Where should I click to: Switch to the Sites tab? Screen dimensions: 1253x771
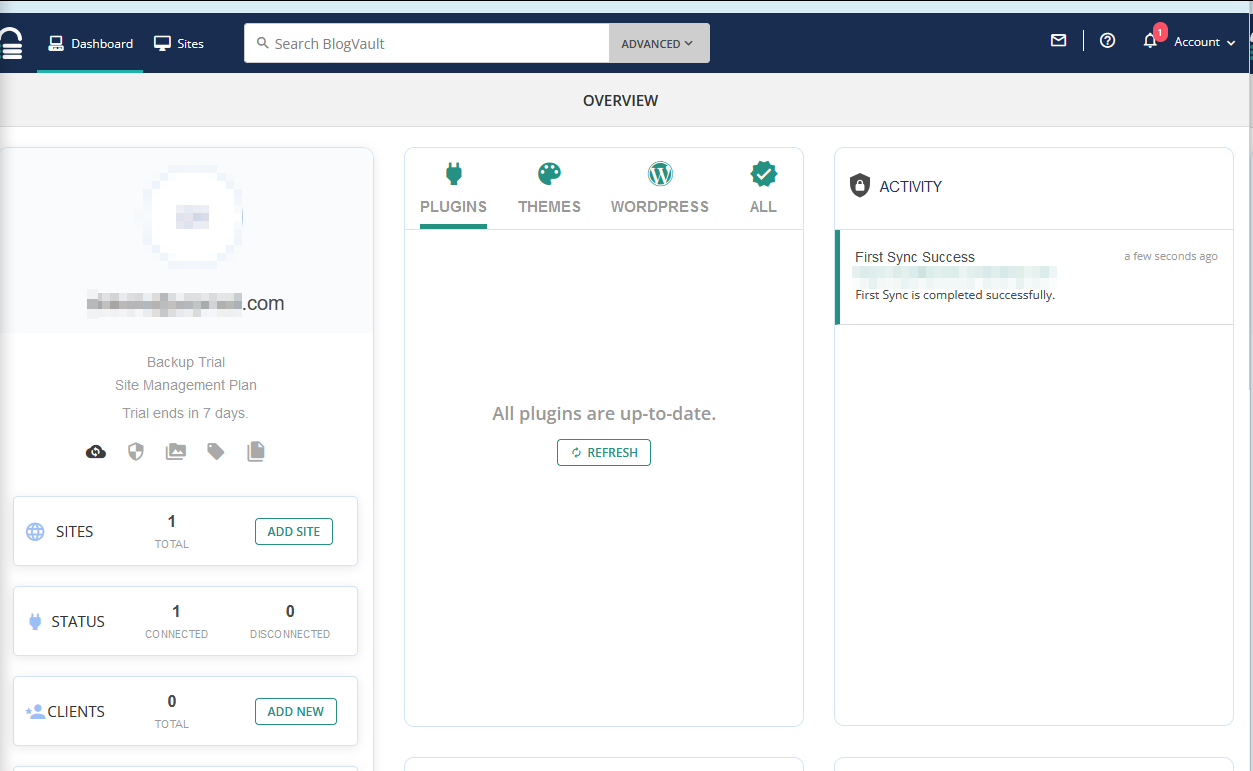click(x=179, y=44)
